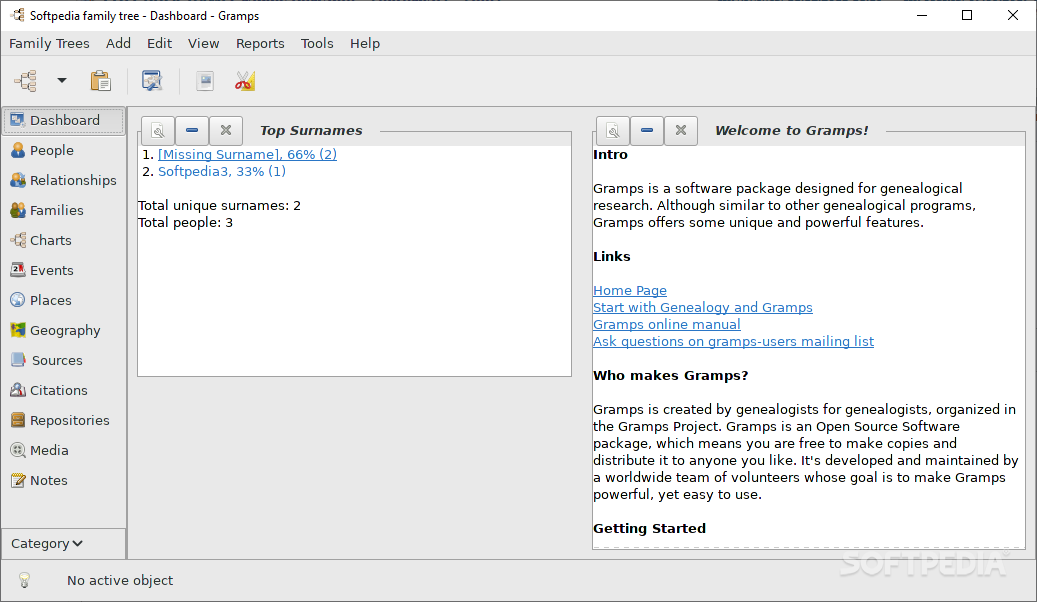
Task: Click the Softpedia3, 33% (1) link
Action: click(x=222, y=171)
